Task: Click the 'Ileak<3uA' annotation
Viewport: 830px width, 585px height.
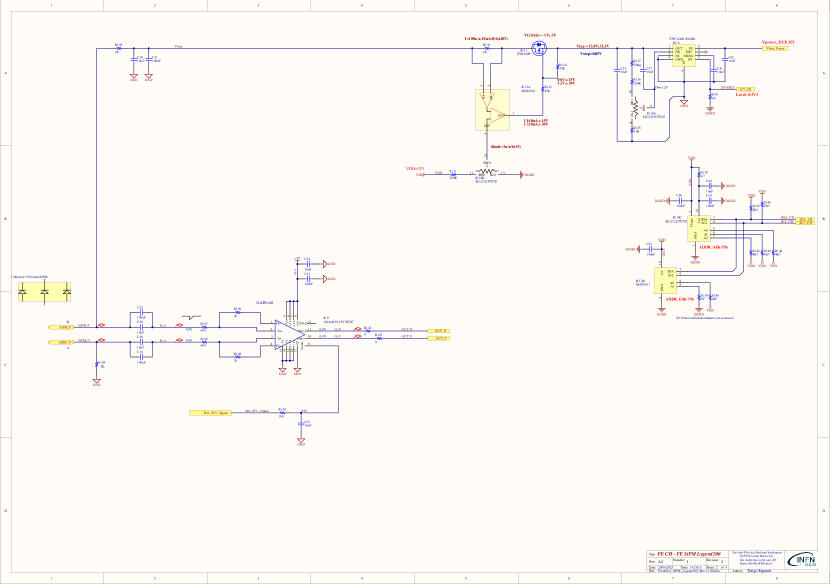Action: [x=506, y=147]
